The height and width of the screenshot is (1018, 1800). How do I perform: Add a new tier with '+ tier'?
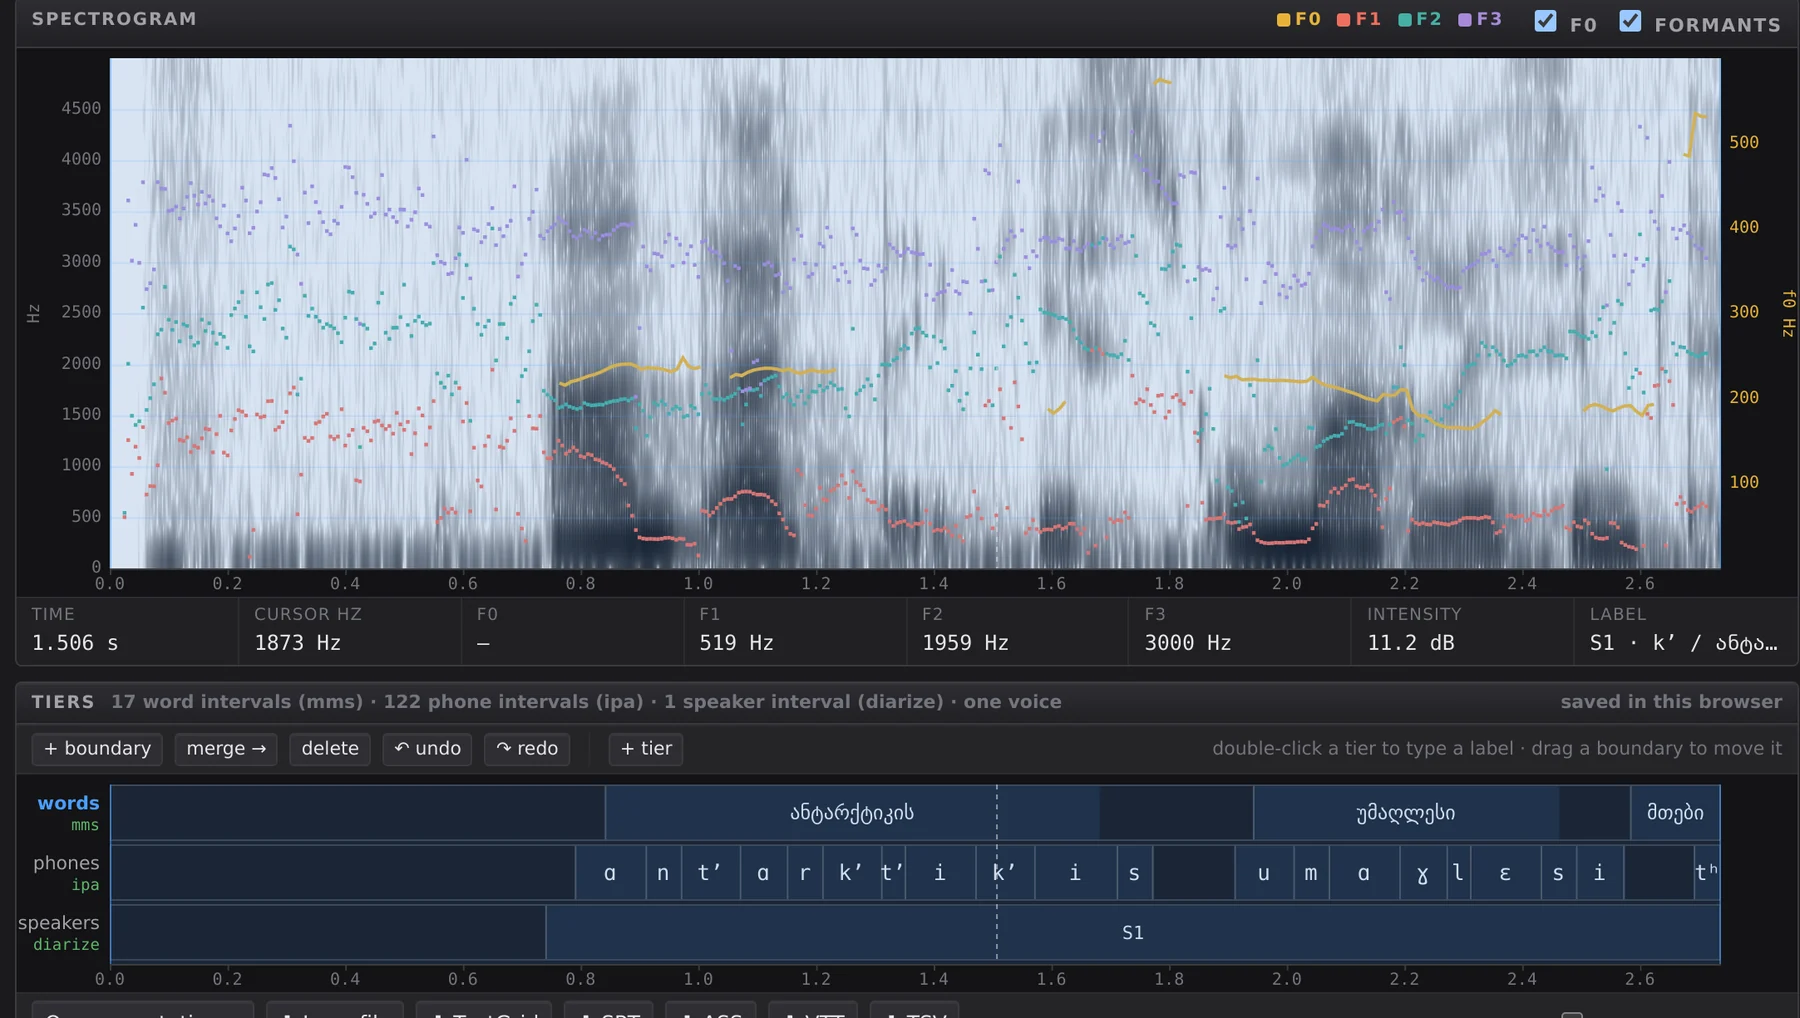pos(646,749)
